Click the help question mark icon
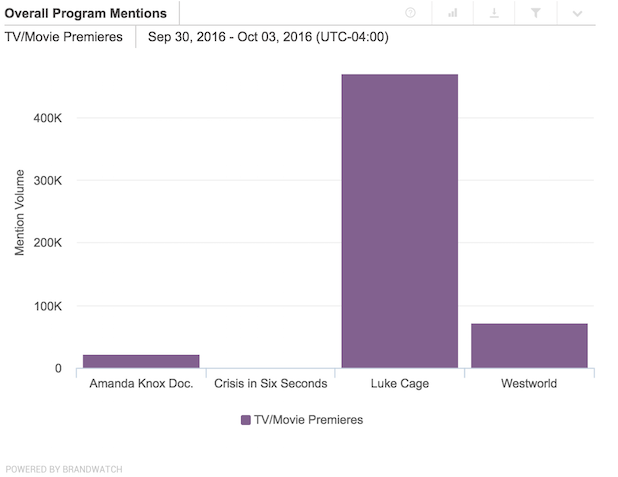This screenshot has width=618, height=477. 410,13
